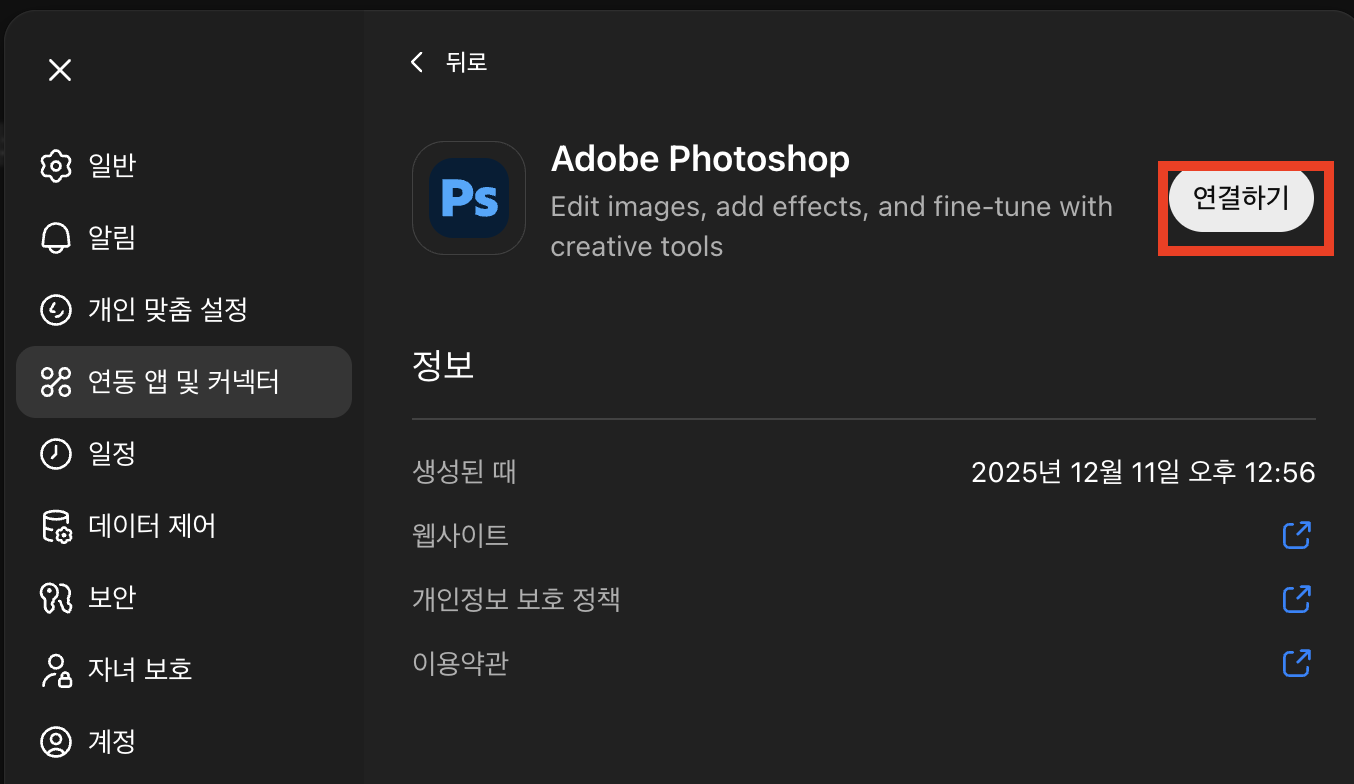Select 연동 앱 및 커넥터 in the sidebar
The height and width of the screenshot is (784, 1354).
[184, 382]
